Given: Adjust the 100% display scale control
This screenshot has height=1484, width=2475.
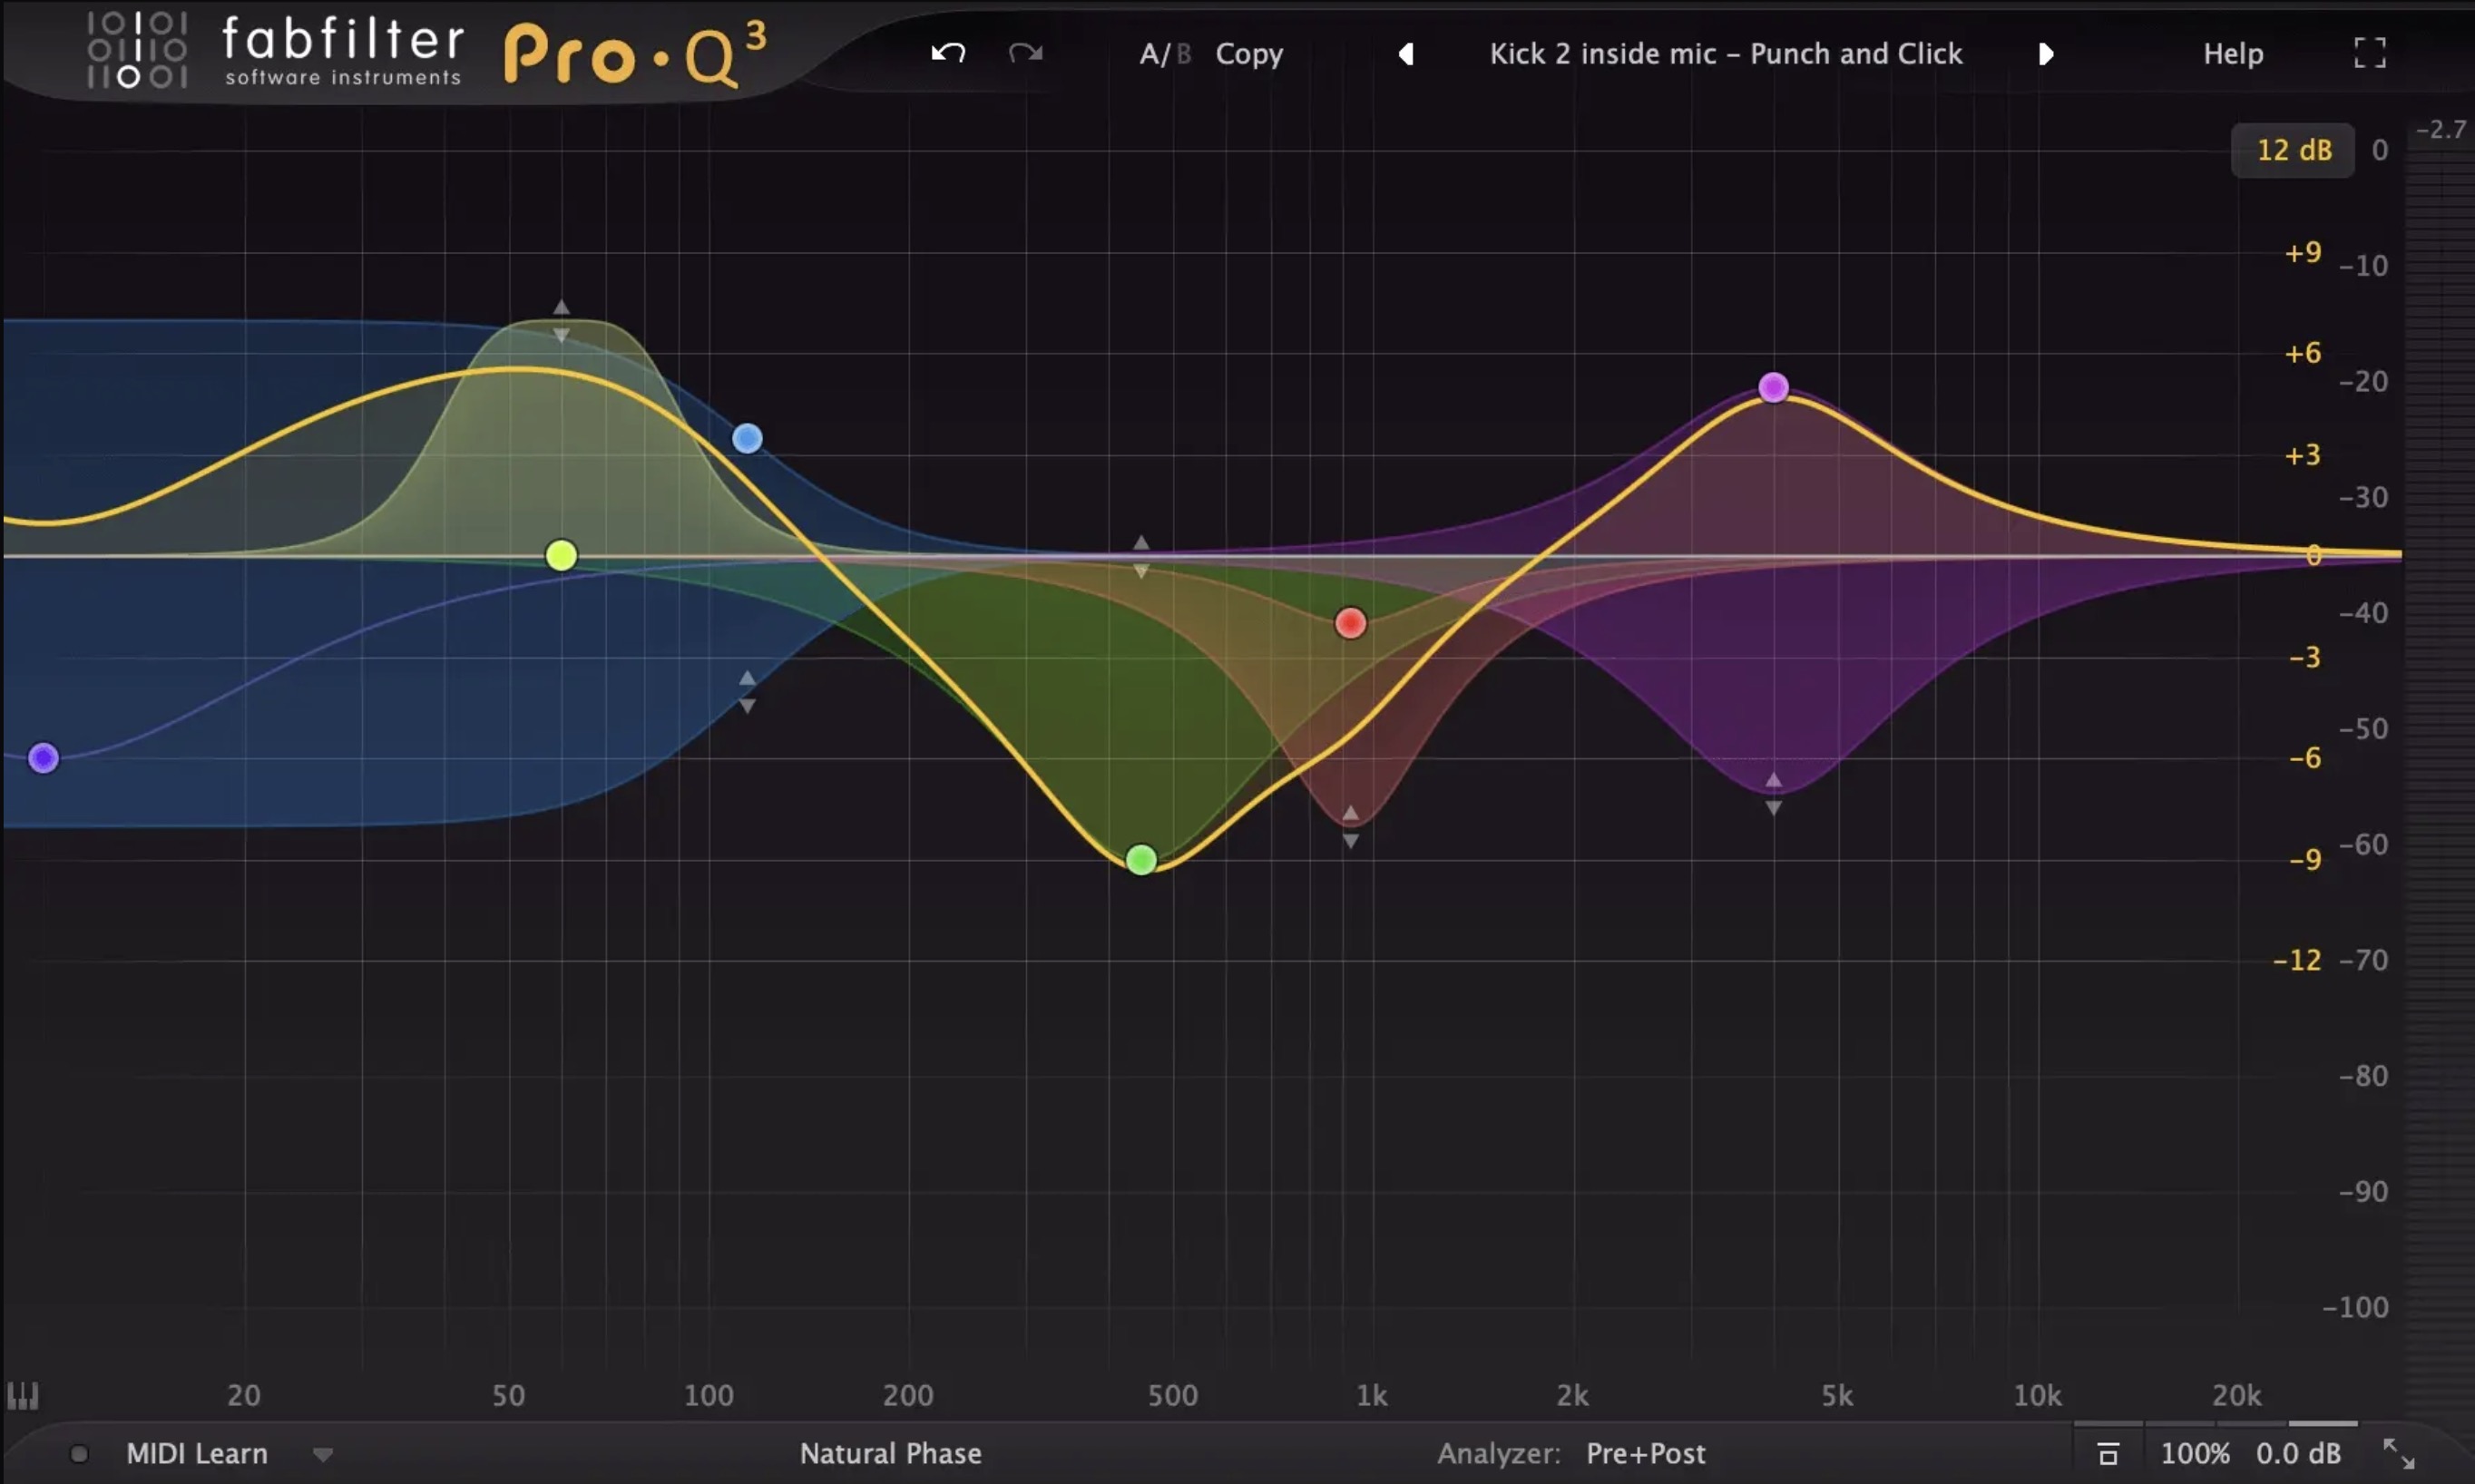Looking at the screenshot, I should (2196, 1453).
